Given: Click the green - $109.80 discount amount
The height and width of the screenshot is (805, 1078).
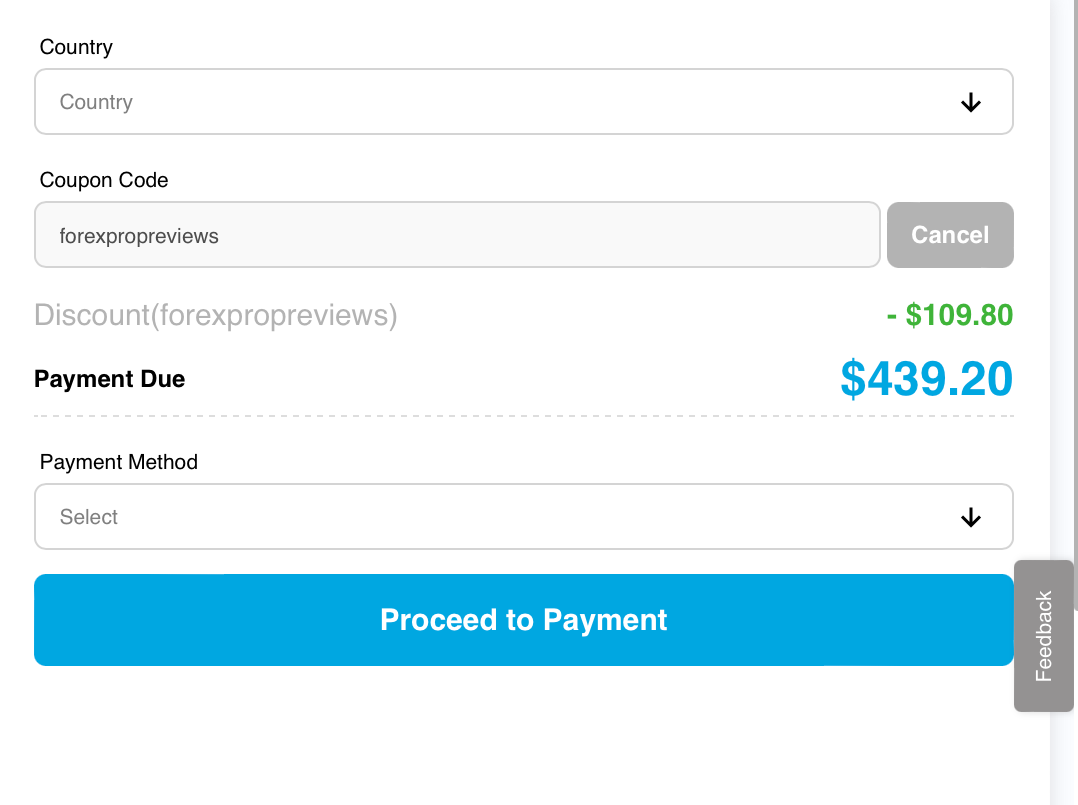Looking at the screenshot, I should (949, 316).
